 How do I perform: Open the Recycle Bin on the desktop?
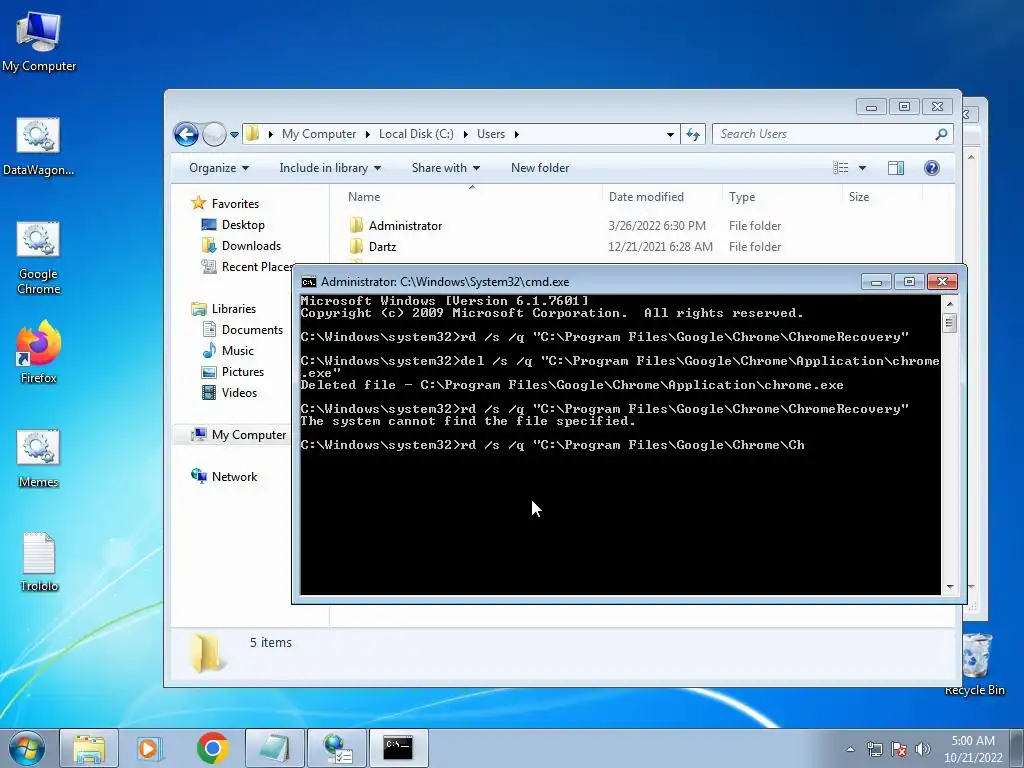tap(974, 664)
